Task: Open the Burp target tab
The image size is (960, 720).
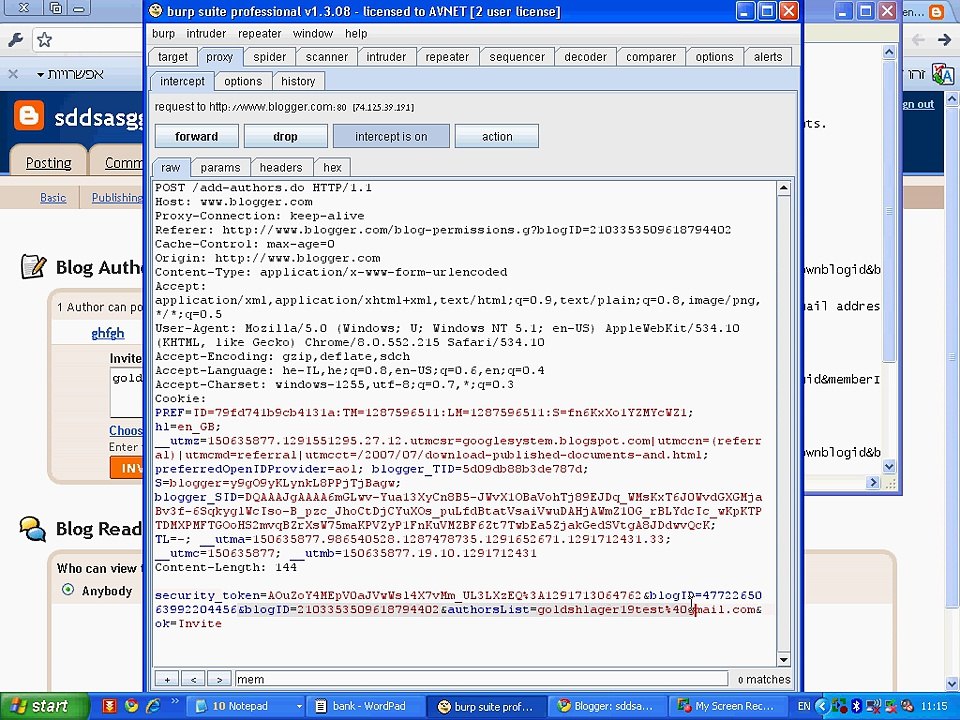Action: click(x=173, y=57)
